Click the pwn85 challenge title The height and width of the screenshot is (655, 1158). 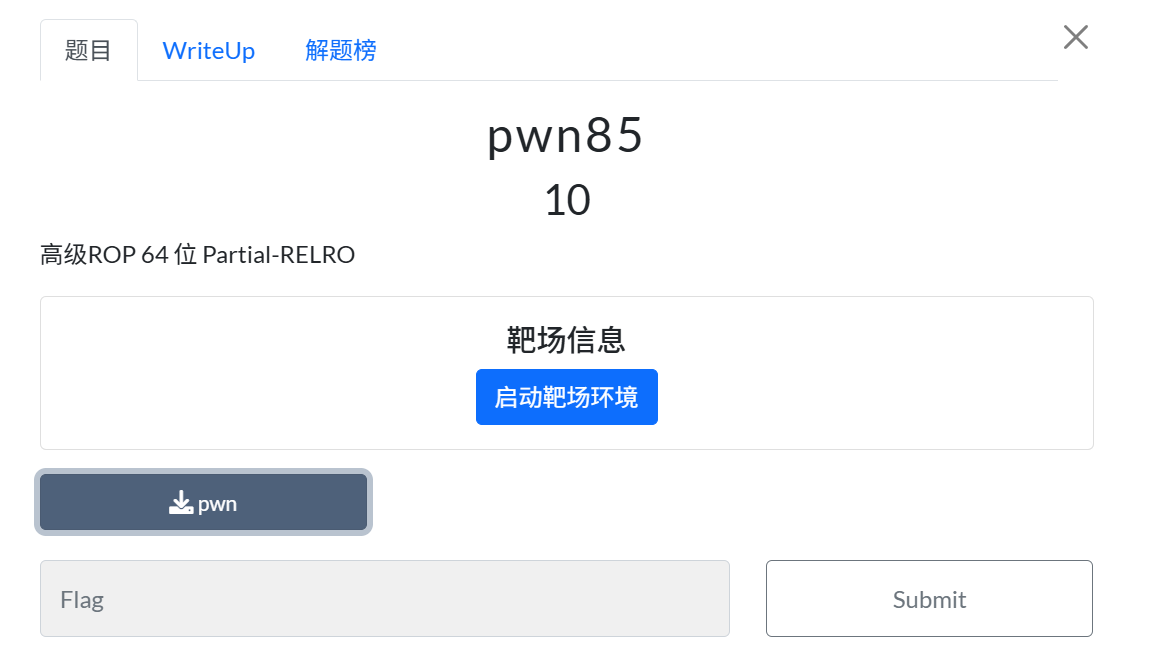[x=565, y=137]
